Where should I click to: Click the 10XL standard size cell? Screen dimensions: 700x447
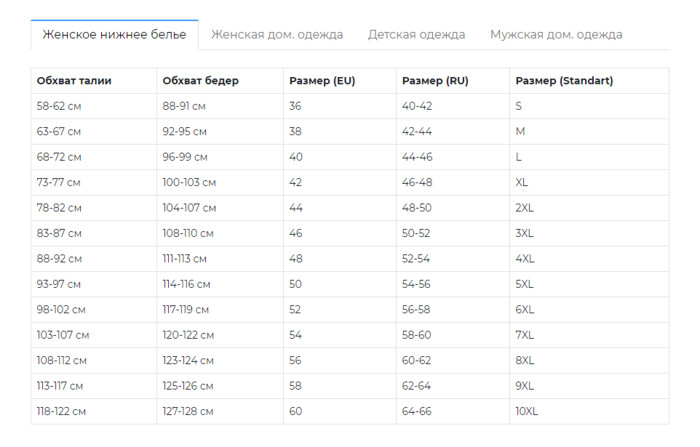point(527,411)
